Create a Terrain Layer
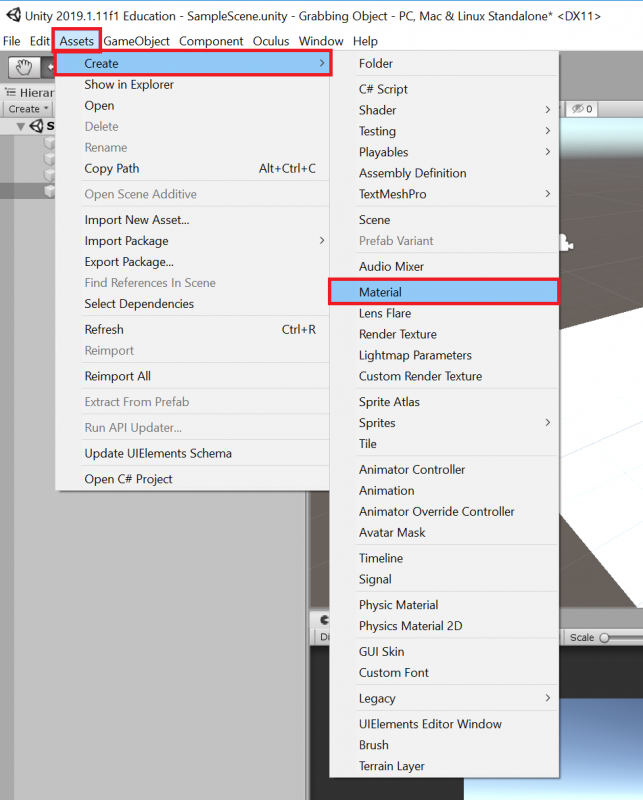643x800 pixels. (x=444, y=766)
